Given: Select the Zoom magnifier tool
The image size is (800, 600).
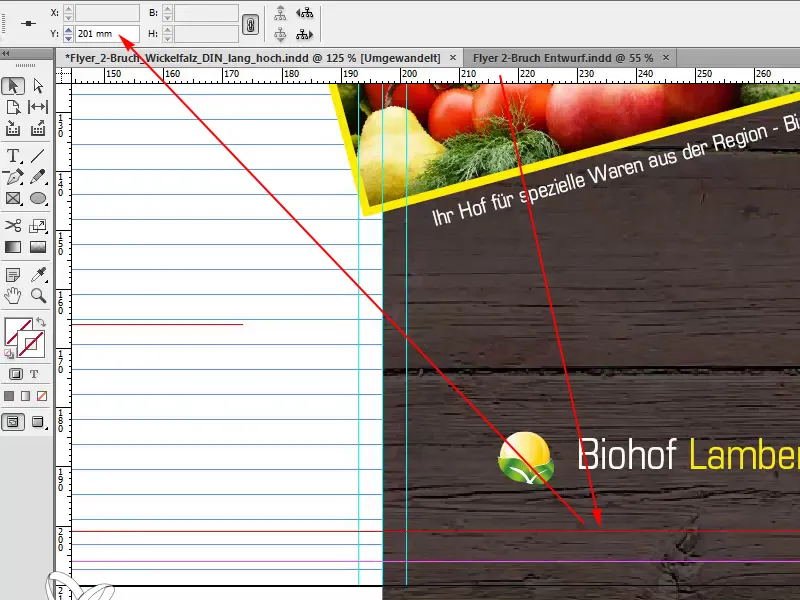Looking at the screenshot, I should [x=38, y=295].
